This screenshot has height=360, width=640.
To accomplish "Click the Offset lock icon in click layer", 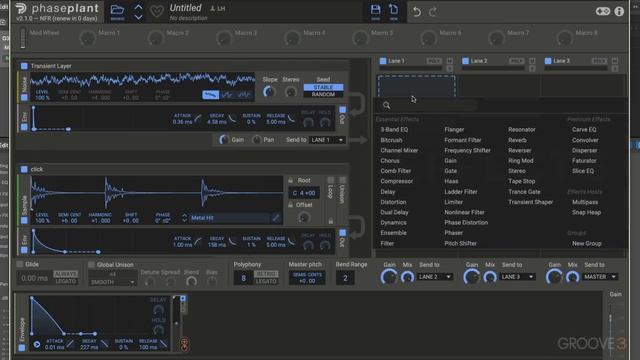I will click(x=291, y=204).
